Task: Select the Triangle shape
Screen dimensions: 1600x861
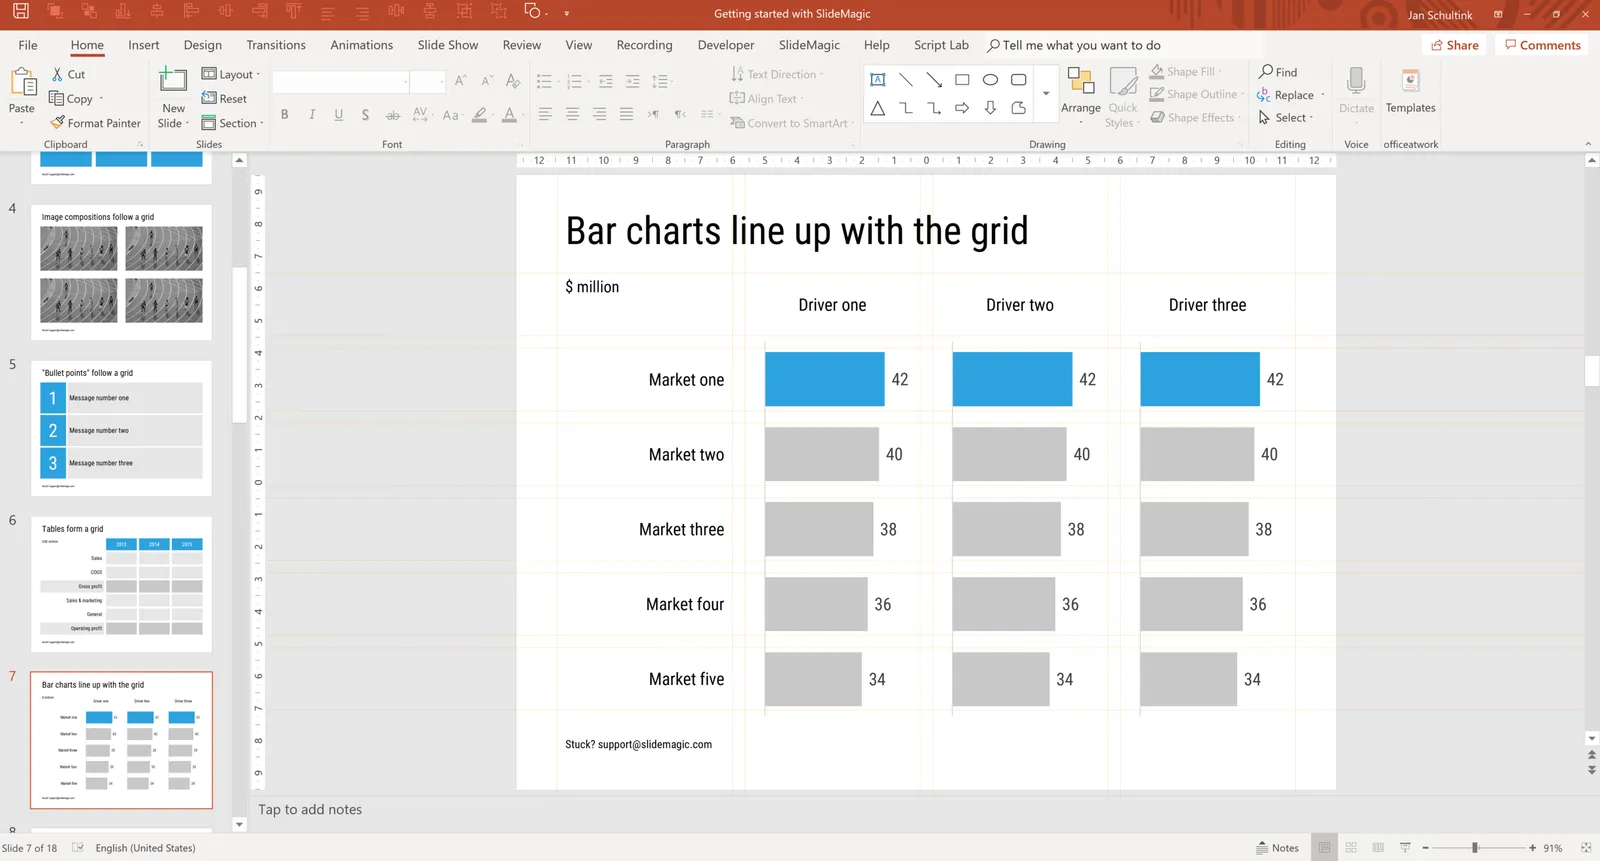Action: point(878,108)
